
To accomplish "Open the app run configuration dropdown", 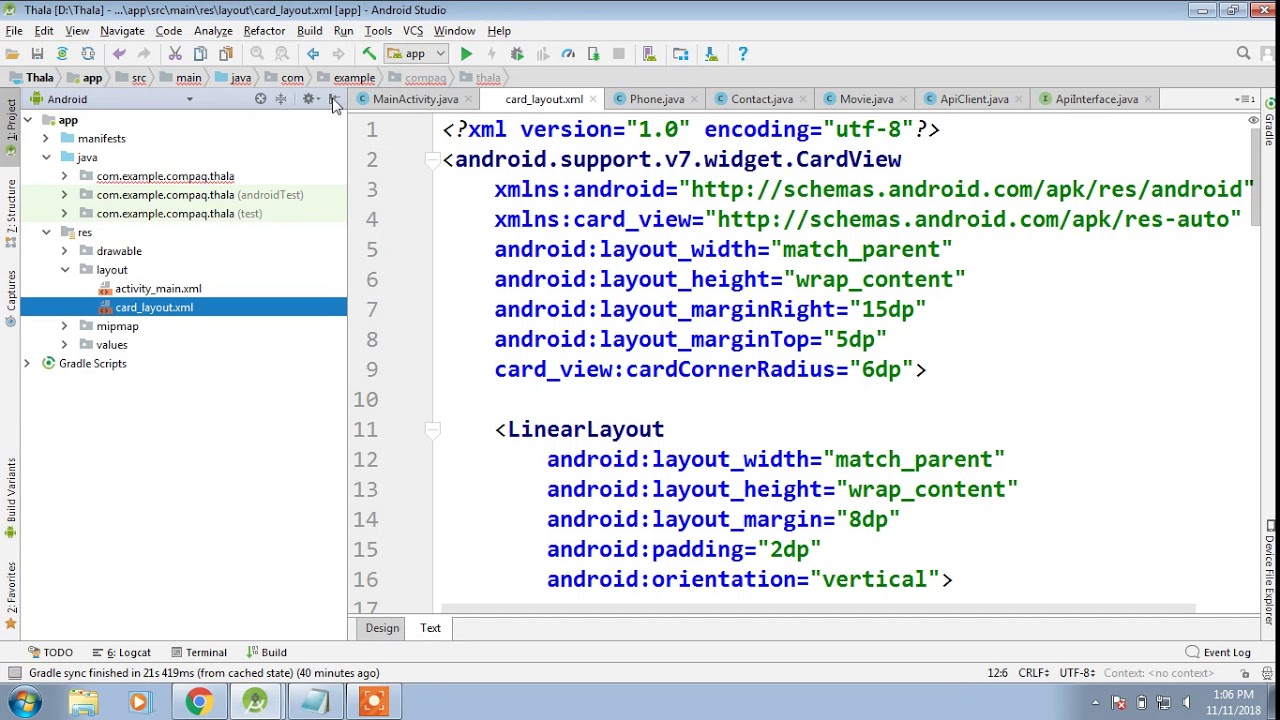I will click(415, 54).
